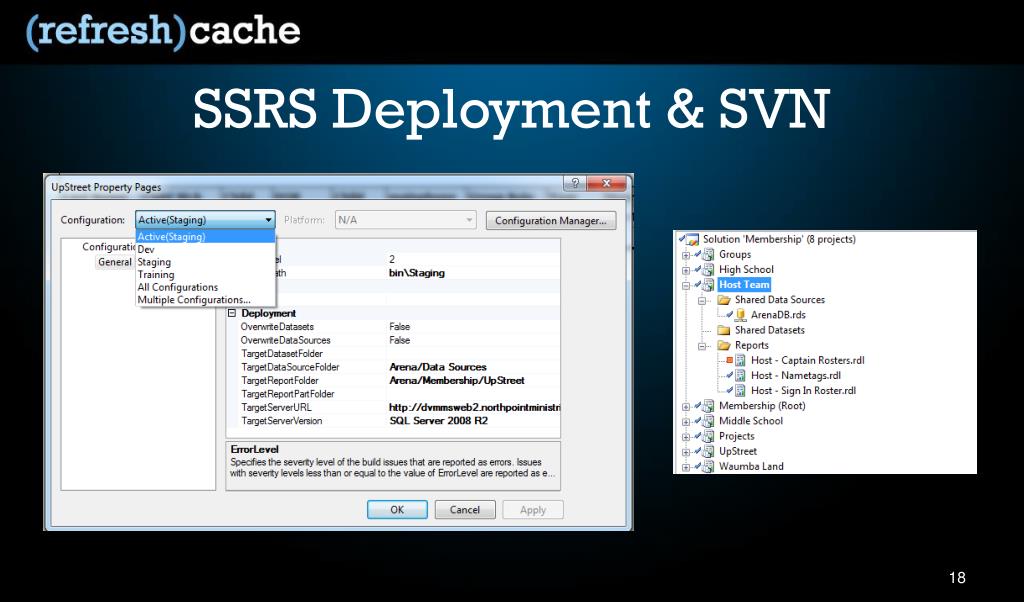This screenshot has width=1024, height=602.
Task: Click the Host - Nametags.rdl report icon
Action: [x=741, y=375]
